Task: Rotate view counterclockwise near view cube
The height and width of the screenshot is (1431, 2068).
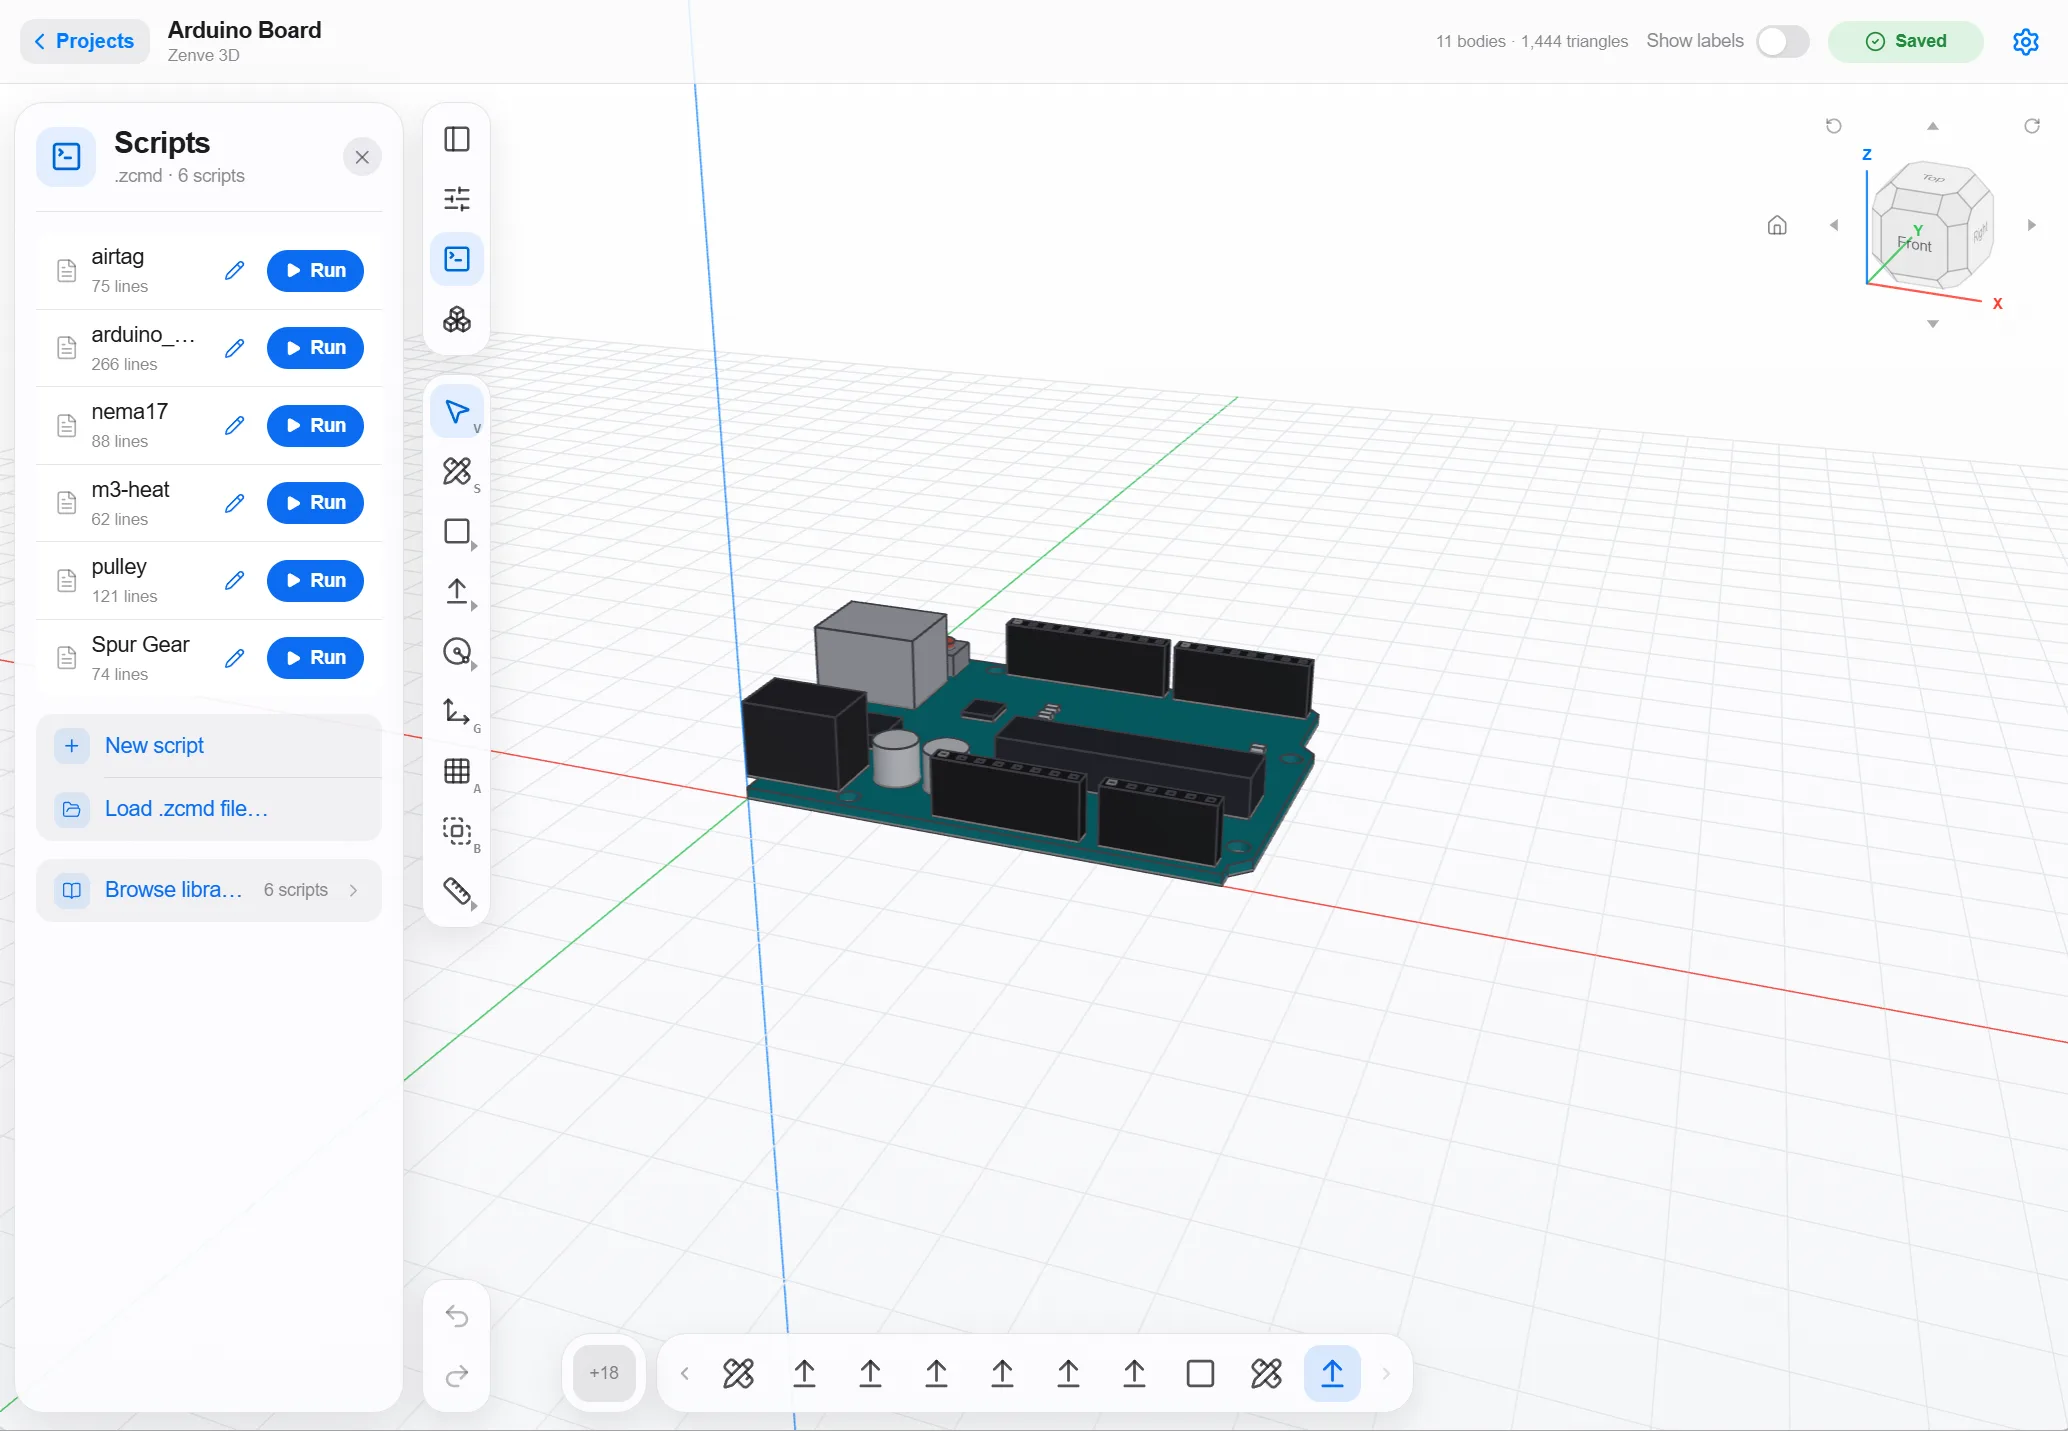Action: pyautogui.click(x=1833, y=126)
